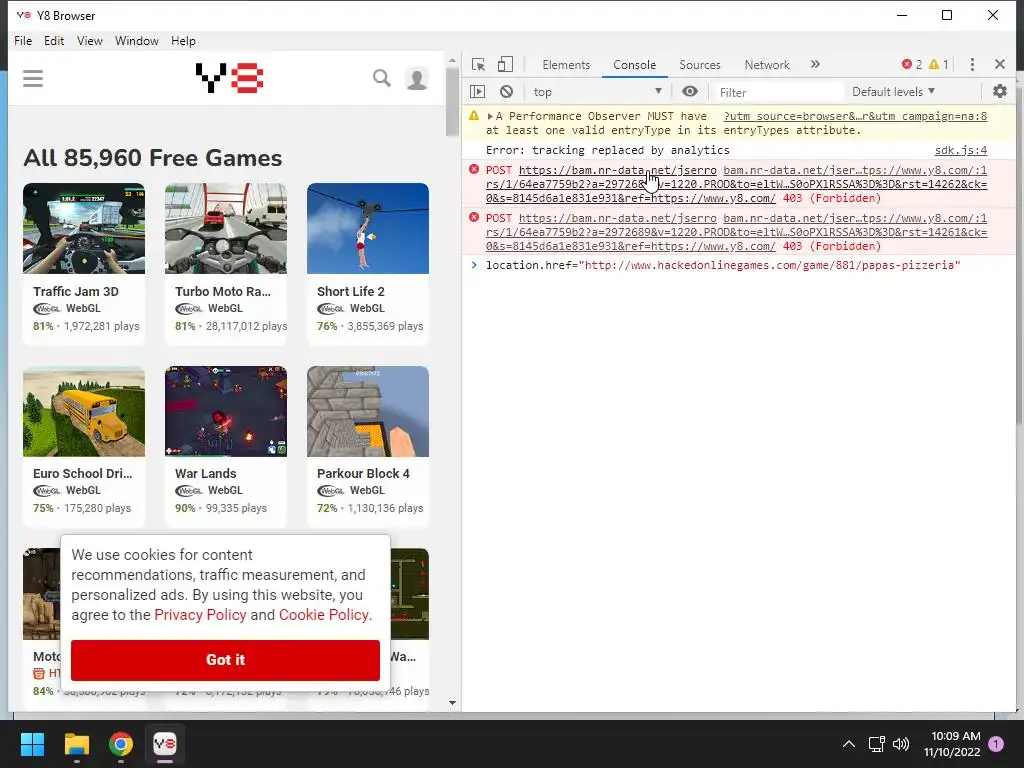Viewport: 1024px width, 768px height.
Task: Click the Y8 logo in the page header
Action: pyautogui.click(x=230, y=78)
